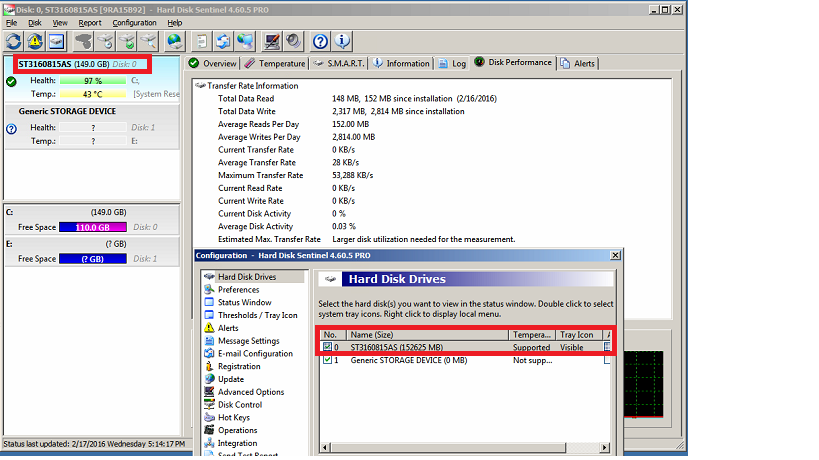Open Alerts in the configuration list
This screenshot has height=460, width=819.
[x=228, y=328]
